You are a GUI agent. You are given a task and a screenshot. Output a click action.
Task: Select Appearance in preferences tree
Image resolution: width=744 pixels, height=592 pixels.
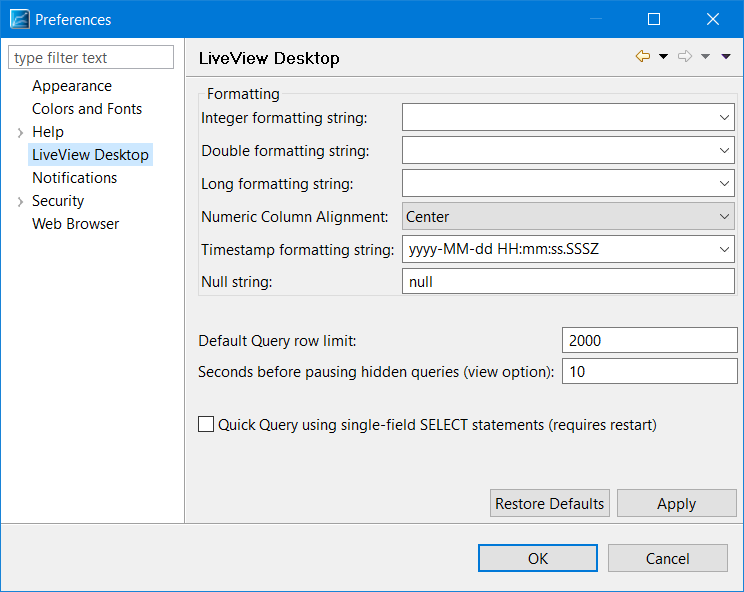point(72,86)
